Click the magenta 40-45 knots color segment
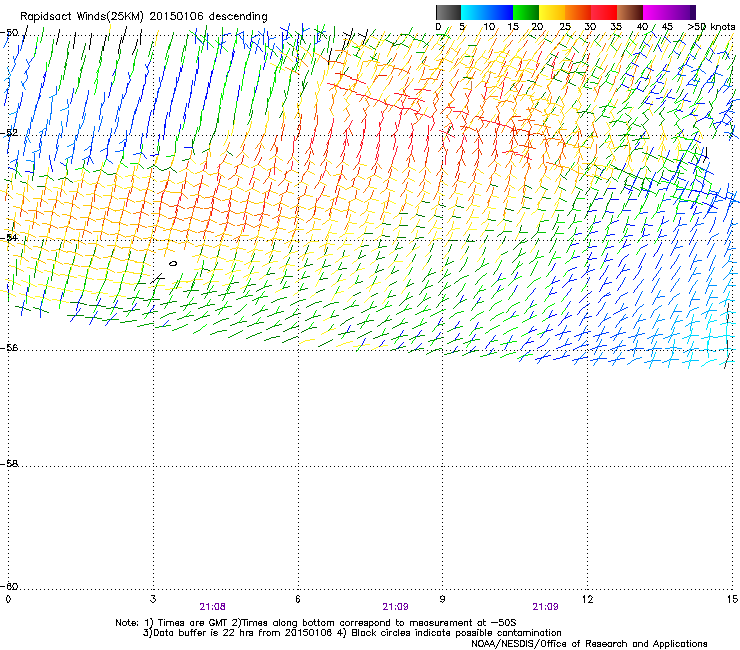 click(x=656, y=12)
